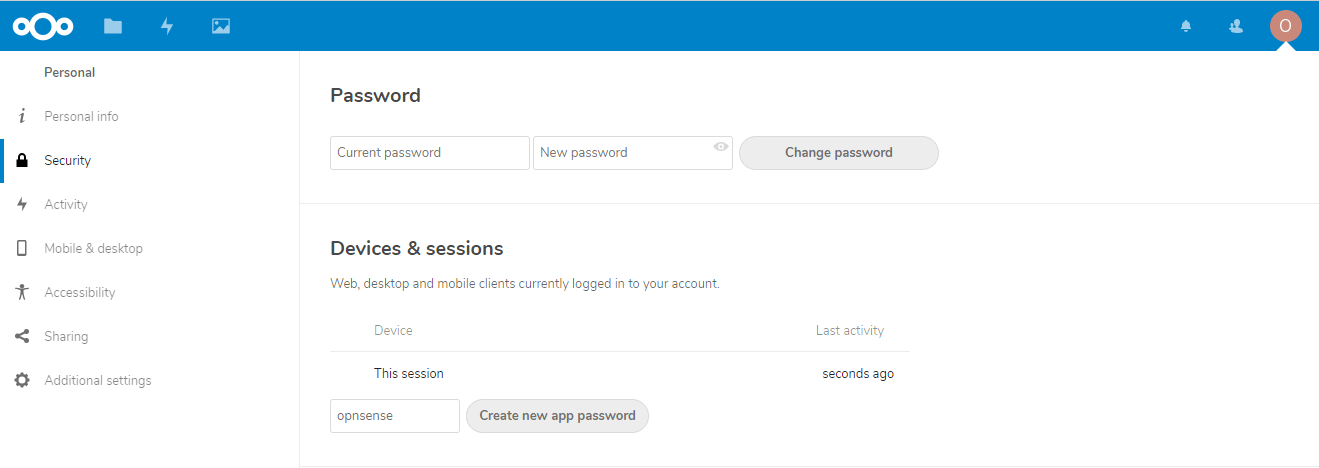Click the app name field containing opnsense
The height and width of the screenshot is (468, 1319).
394,416
